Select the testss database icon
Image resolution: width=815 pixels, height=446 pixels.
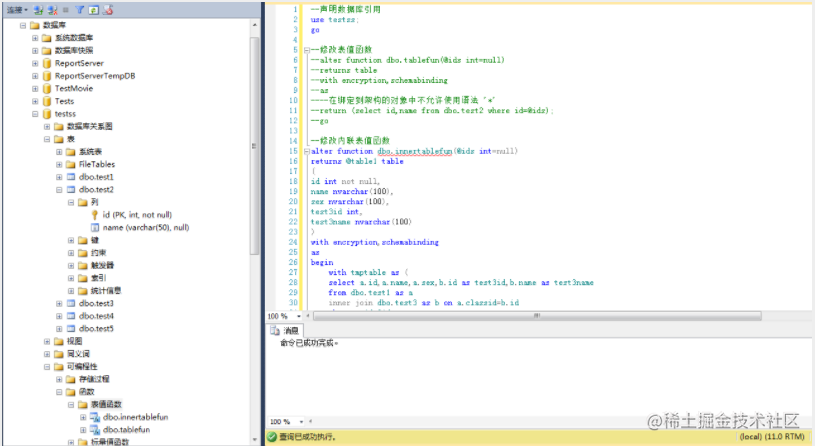(x=47, y=114)
